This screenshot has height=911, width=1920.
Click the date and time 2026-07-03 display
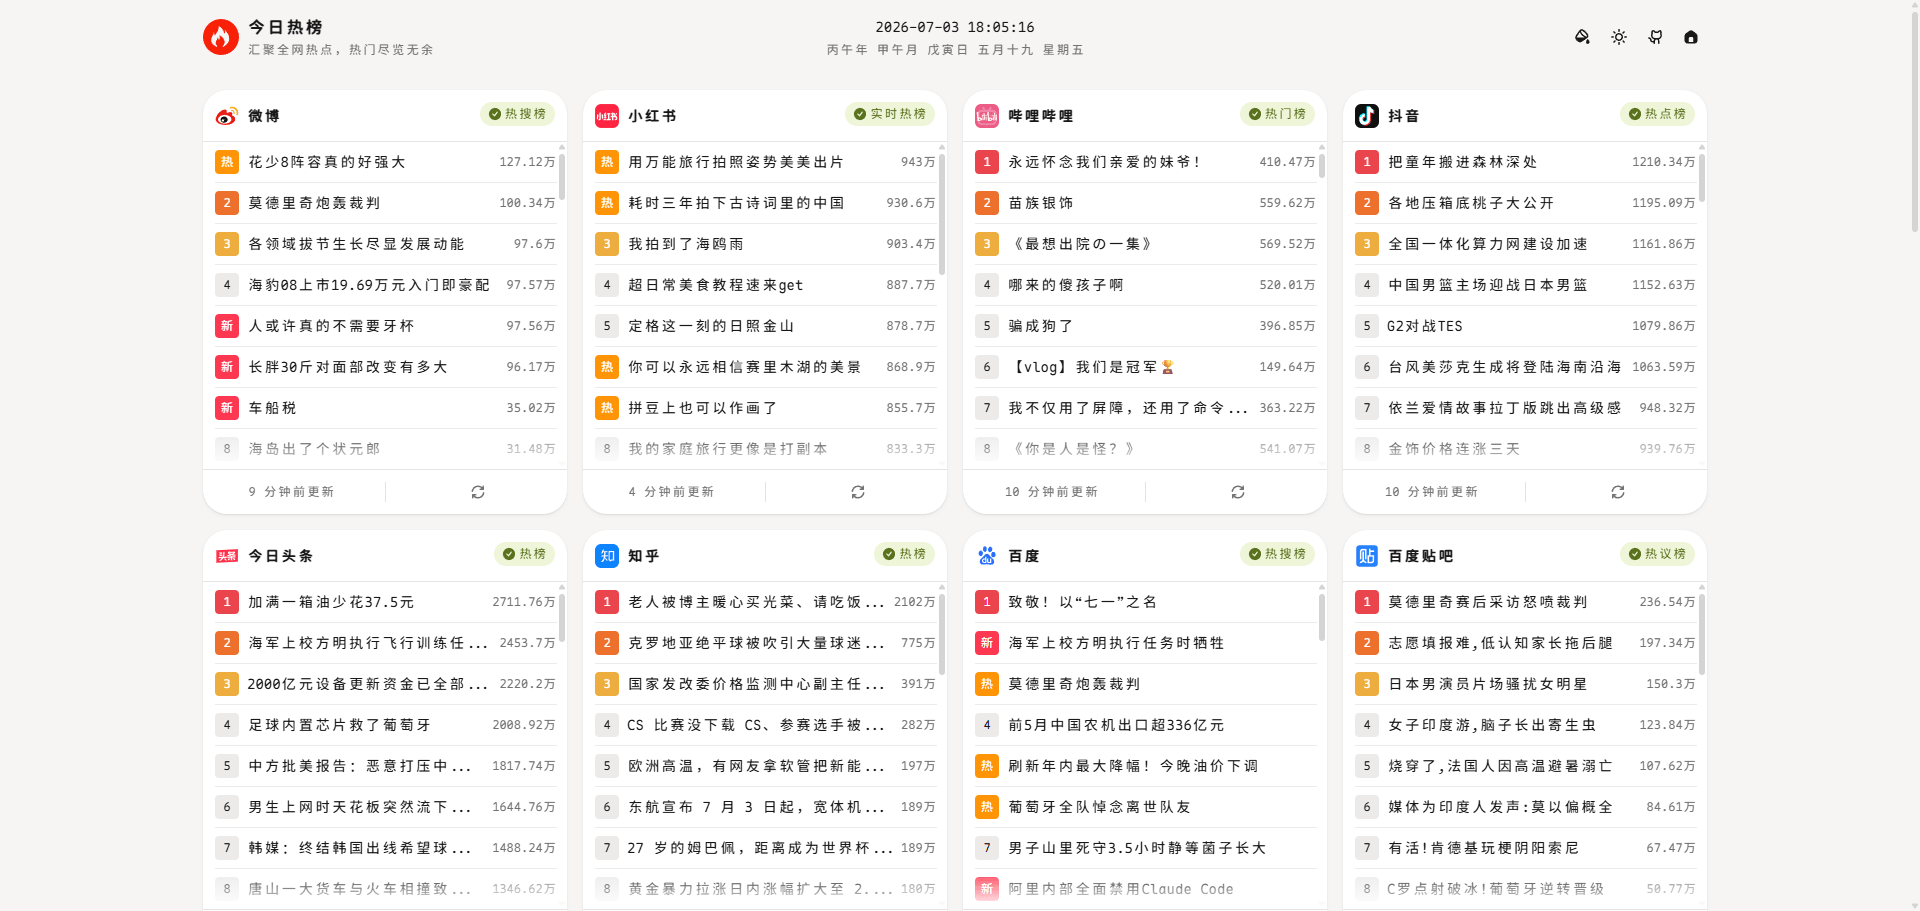point(955,27)
